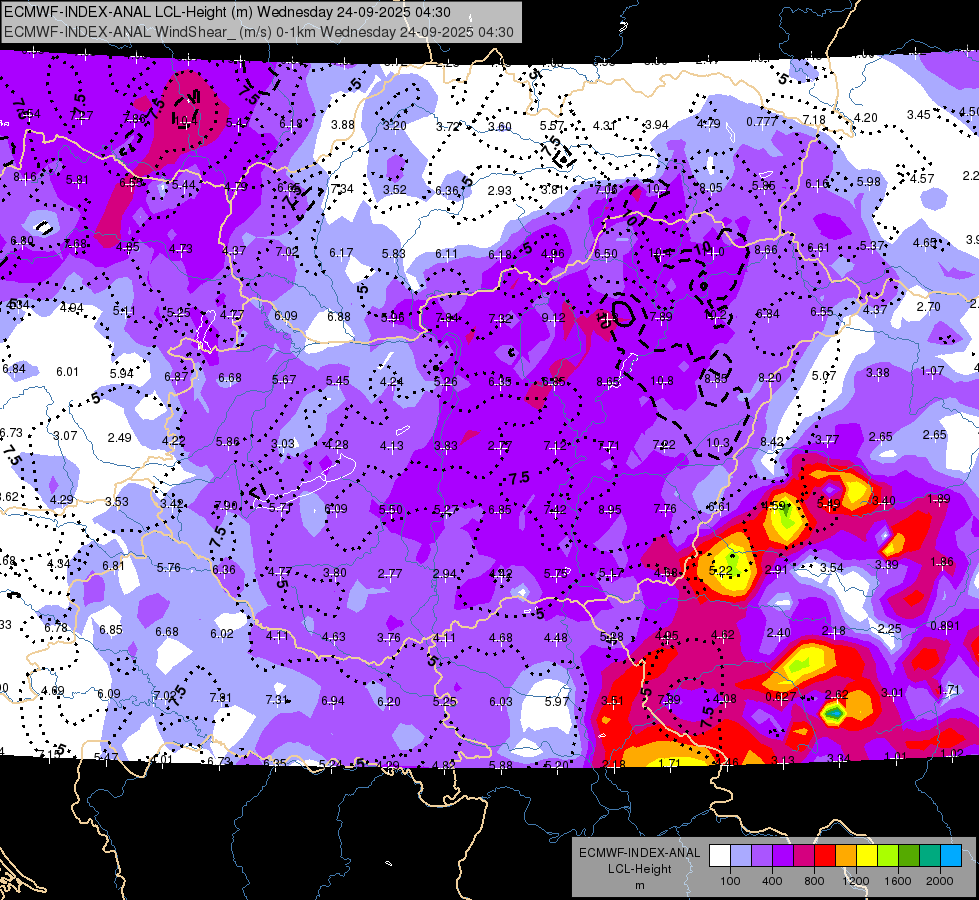Click the legend caption ECMWF-INDEX-ANAL
The height and width of the screenshot is (900, 979).
coord(639,853)
